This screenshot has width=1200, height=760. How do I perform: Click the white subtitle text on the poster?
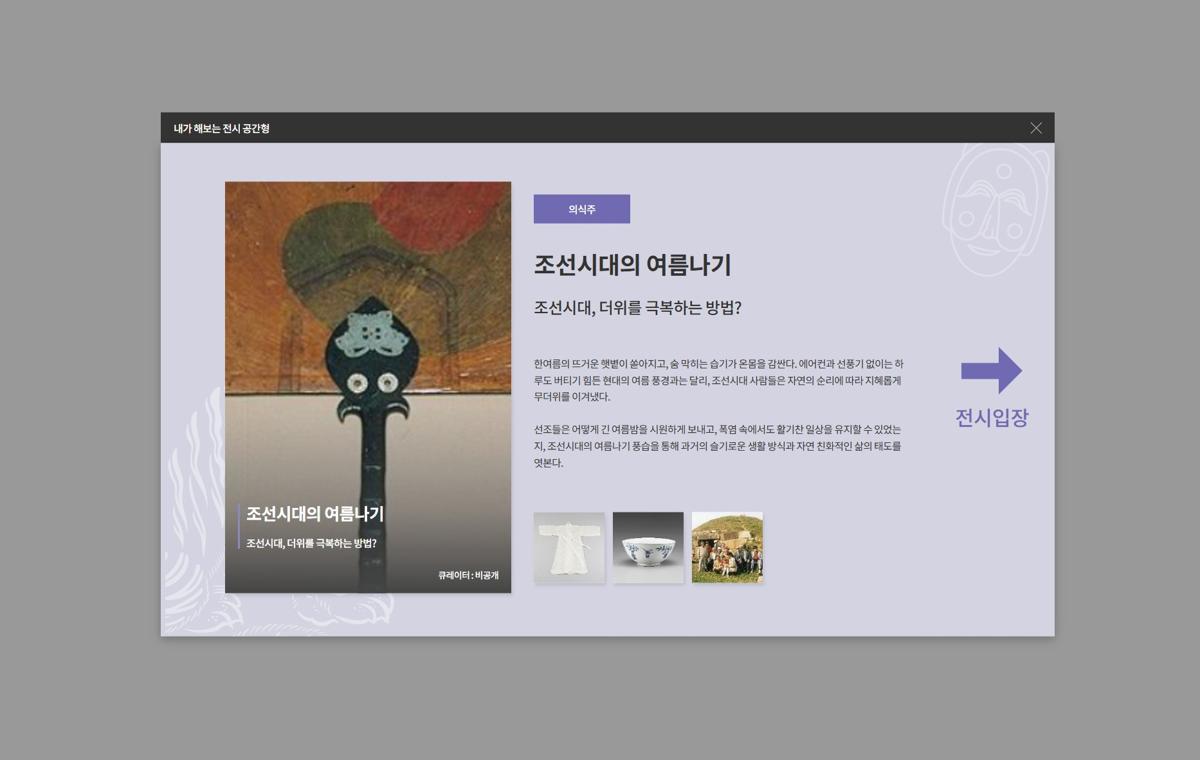click(311, 544)
